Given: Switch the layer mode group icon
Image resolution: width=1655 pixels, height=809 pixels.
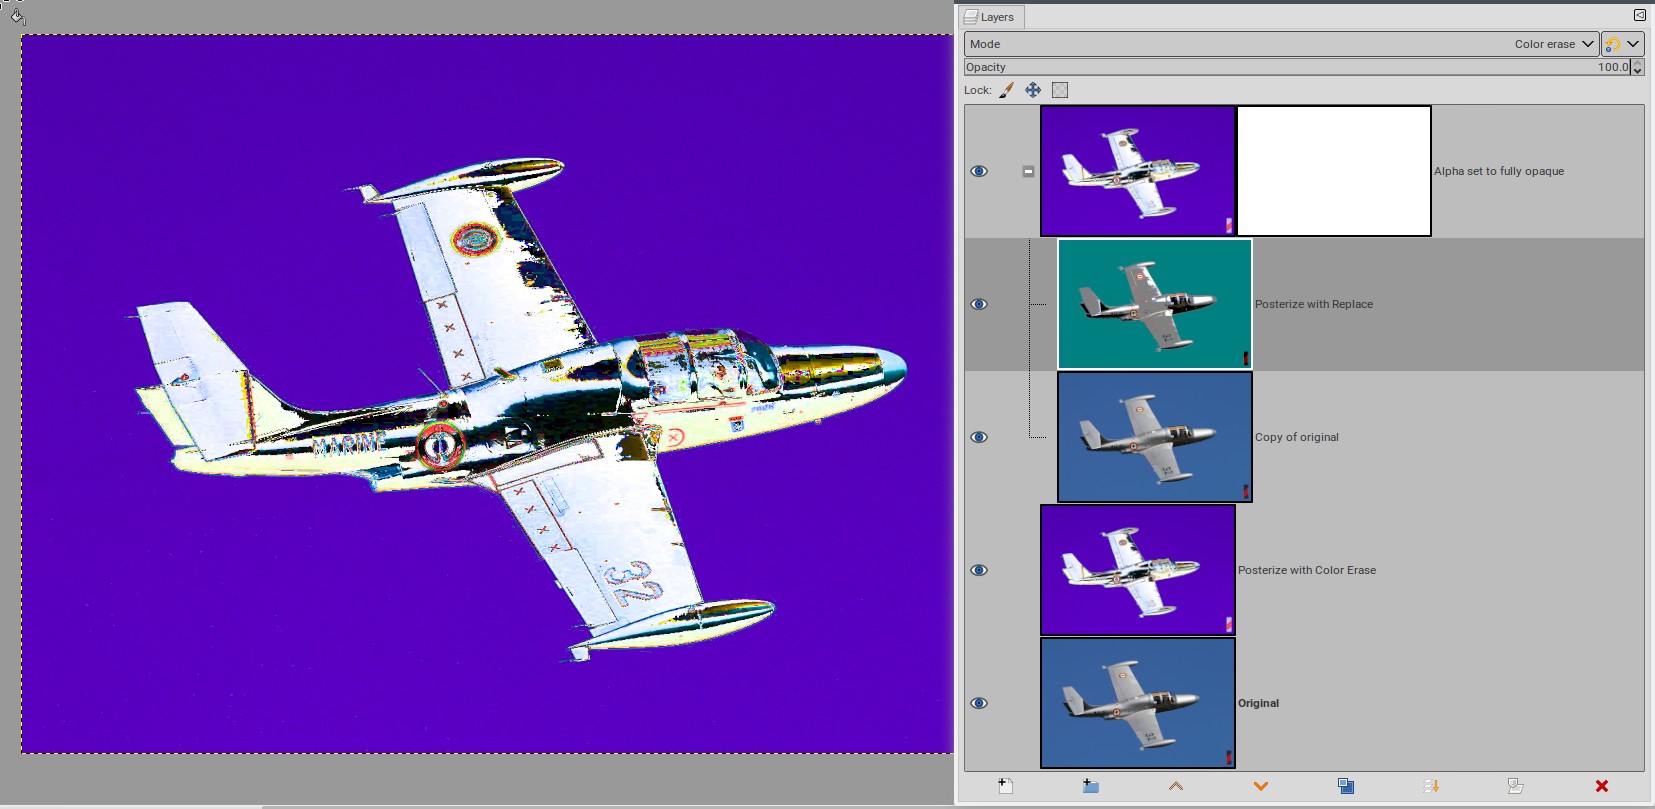Looking at the screenshot, I should pyautogui.click(x=1612, y=44).
